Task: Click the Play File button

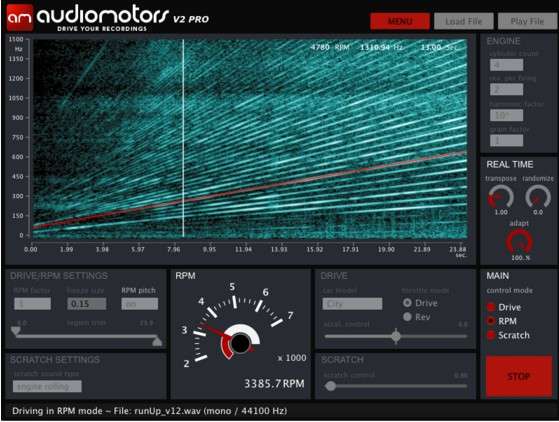Action: coord(527,21)
